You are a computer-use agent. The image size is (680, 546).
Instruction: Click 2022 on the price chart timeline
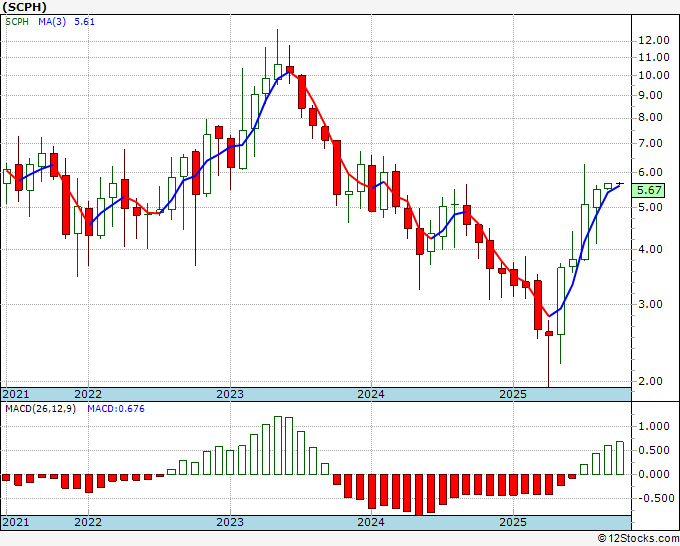[x=88, y=394]
